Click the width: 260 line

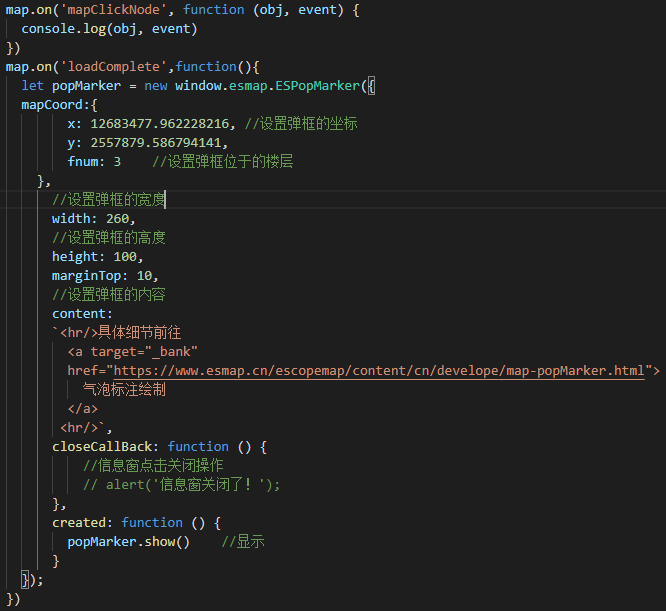93,219
